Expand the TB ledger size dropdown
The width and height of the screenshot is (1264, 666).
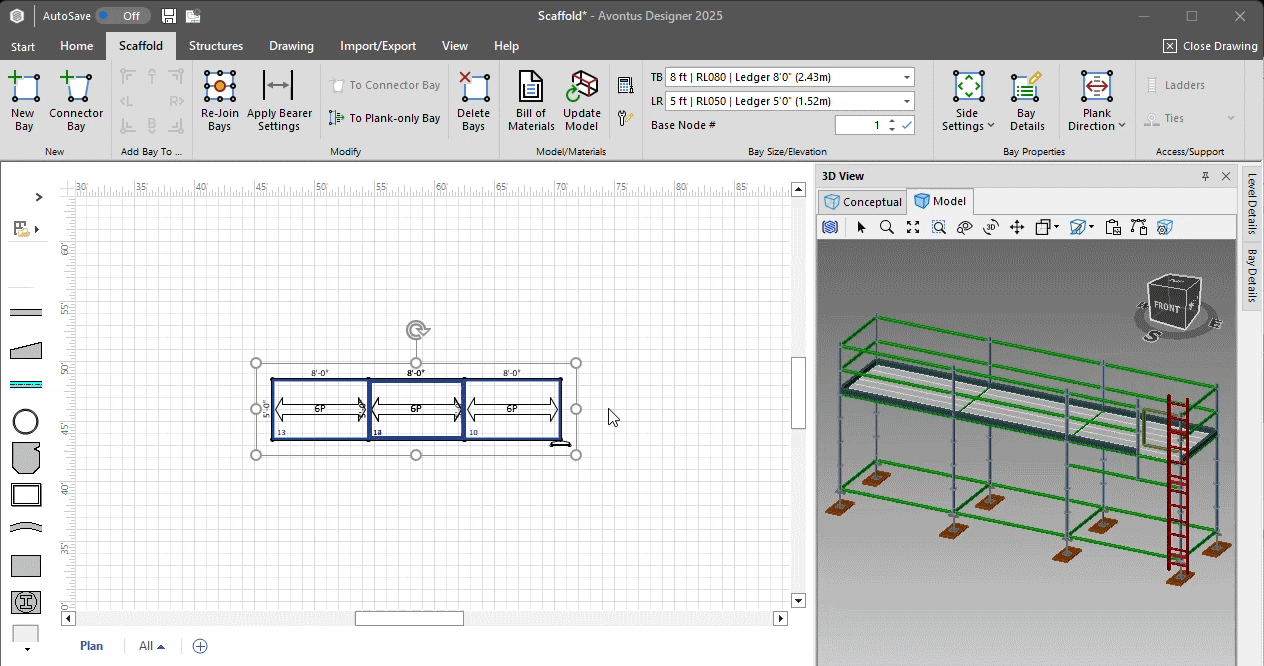coord(906,77)
